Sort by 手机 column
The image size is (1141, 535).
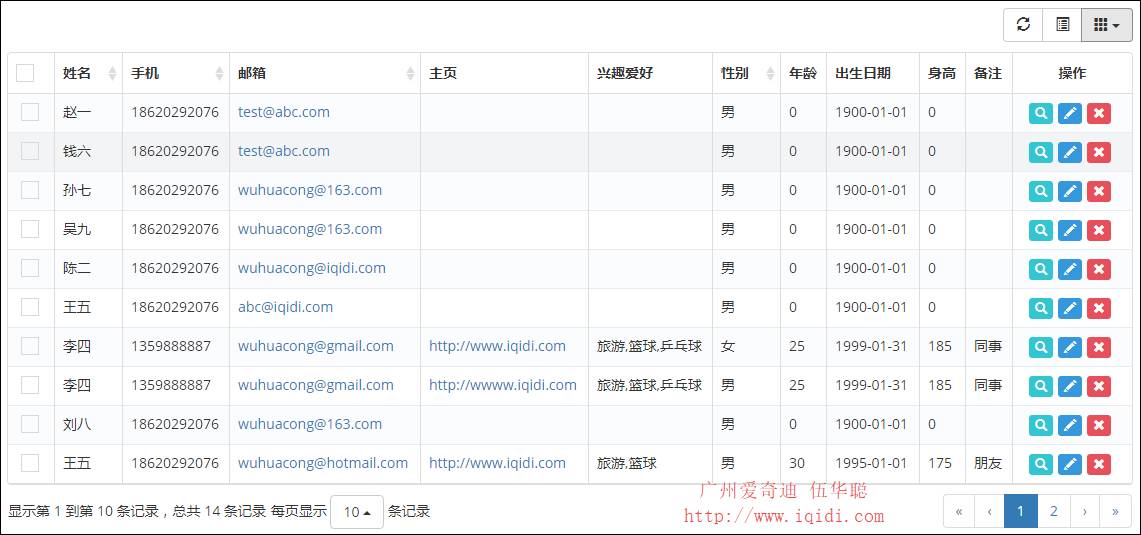click(x=176, y=73)
